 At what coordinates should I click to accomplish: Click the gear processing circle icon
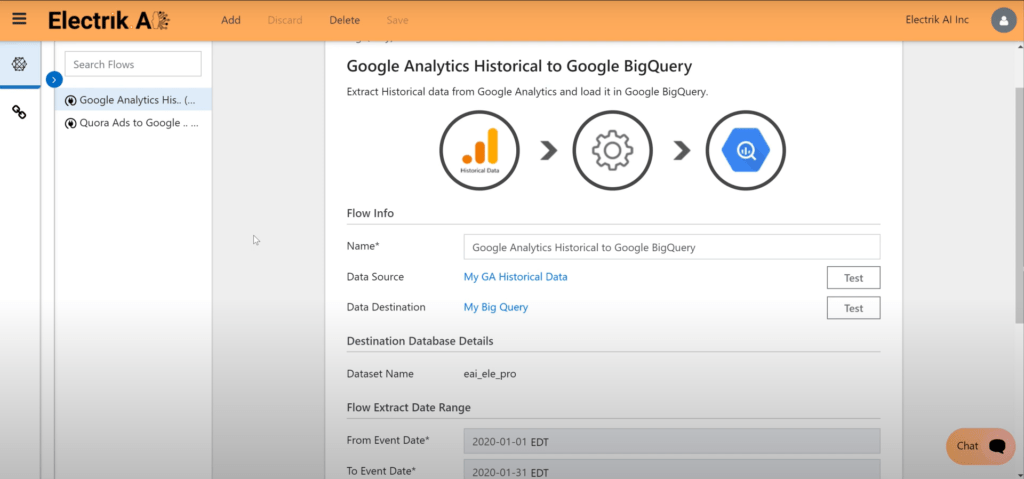pyautogui.click(x=612, y=150)
